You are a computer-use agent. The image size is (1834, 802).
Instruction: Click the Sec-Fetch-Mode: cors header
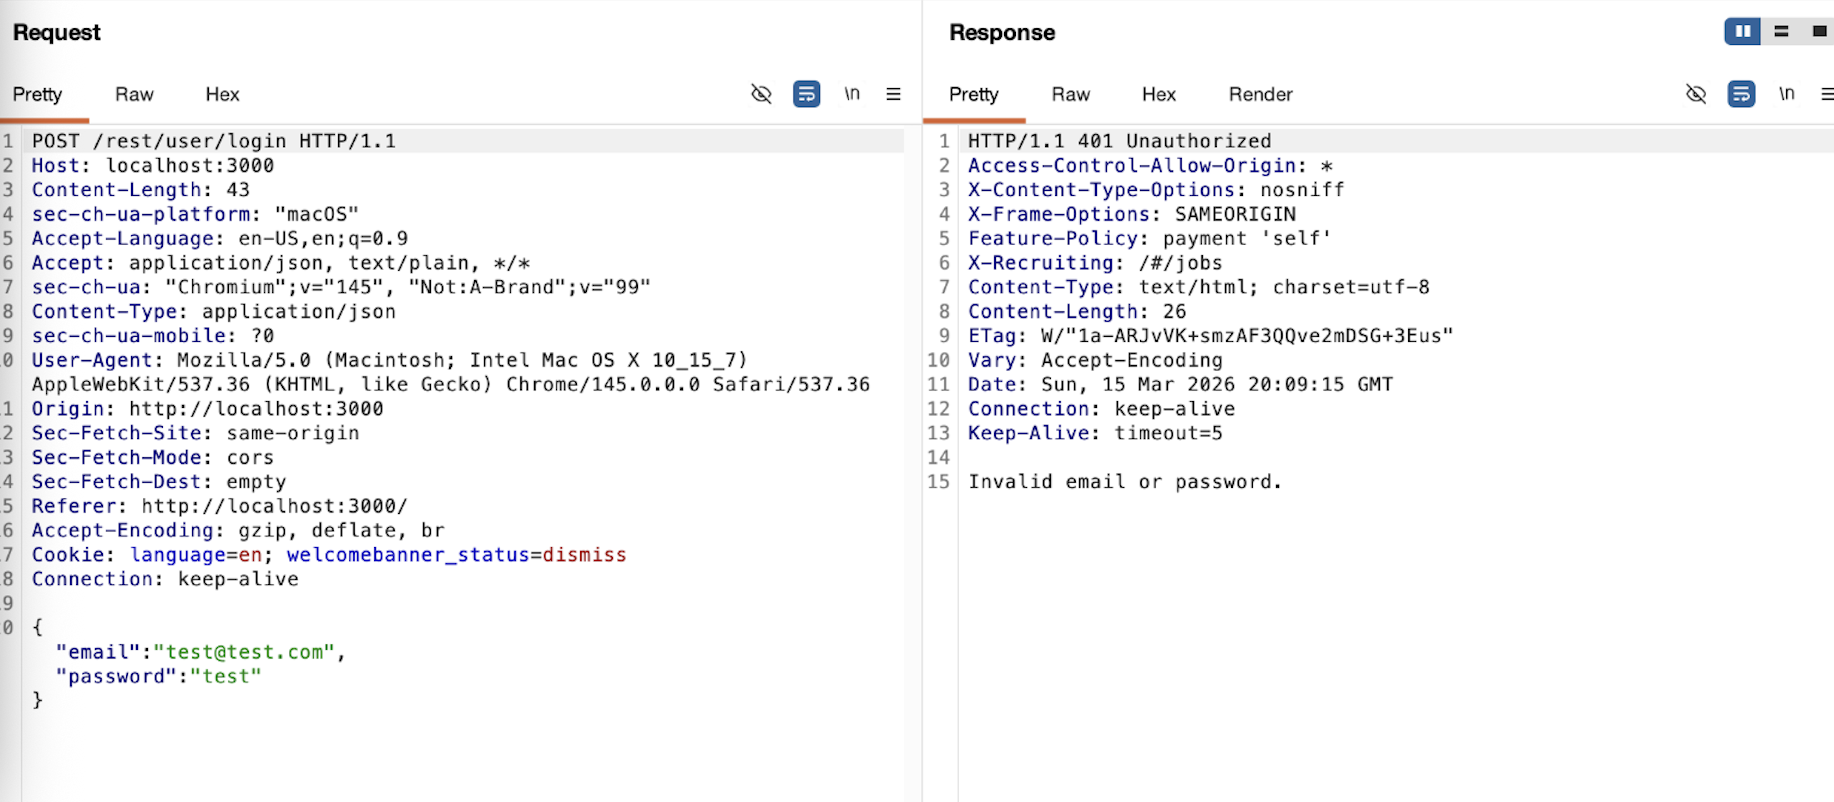(152, 457)
